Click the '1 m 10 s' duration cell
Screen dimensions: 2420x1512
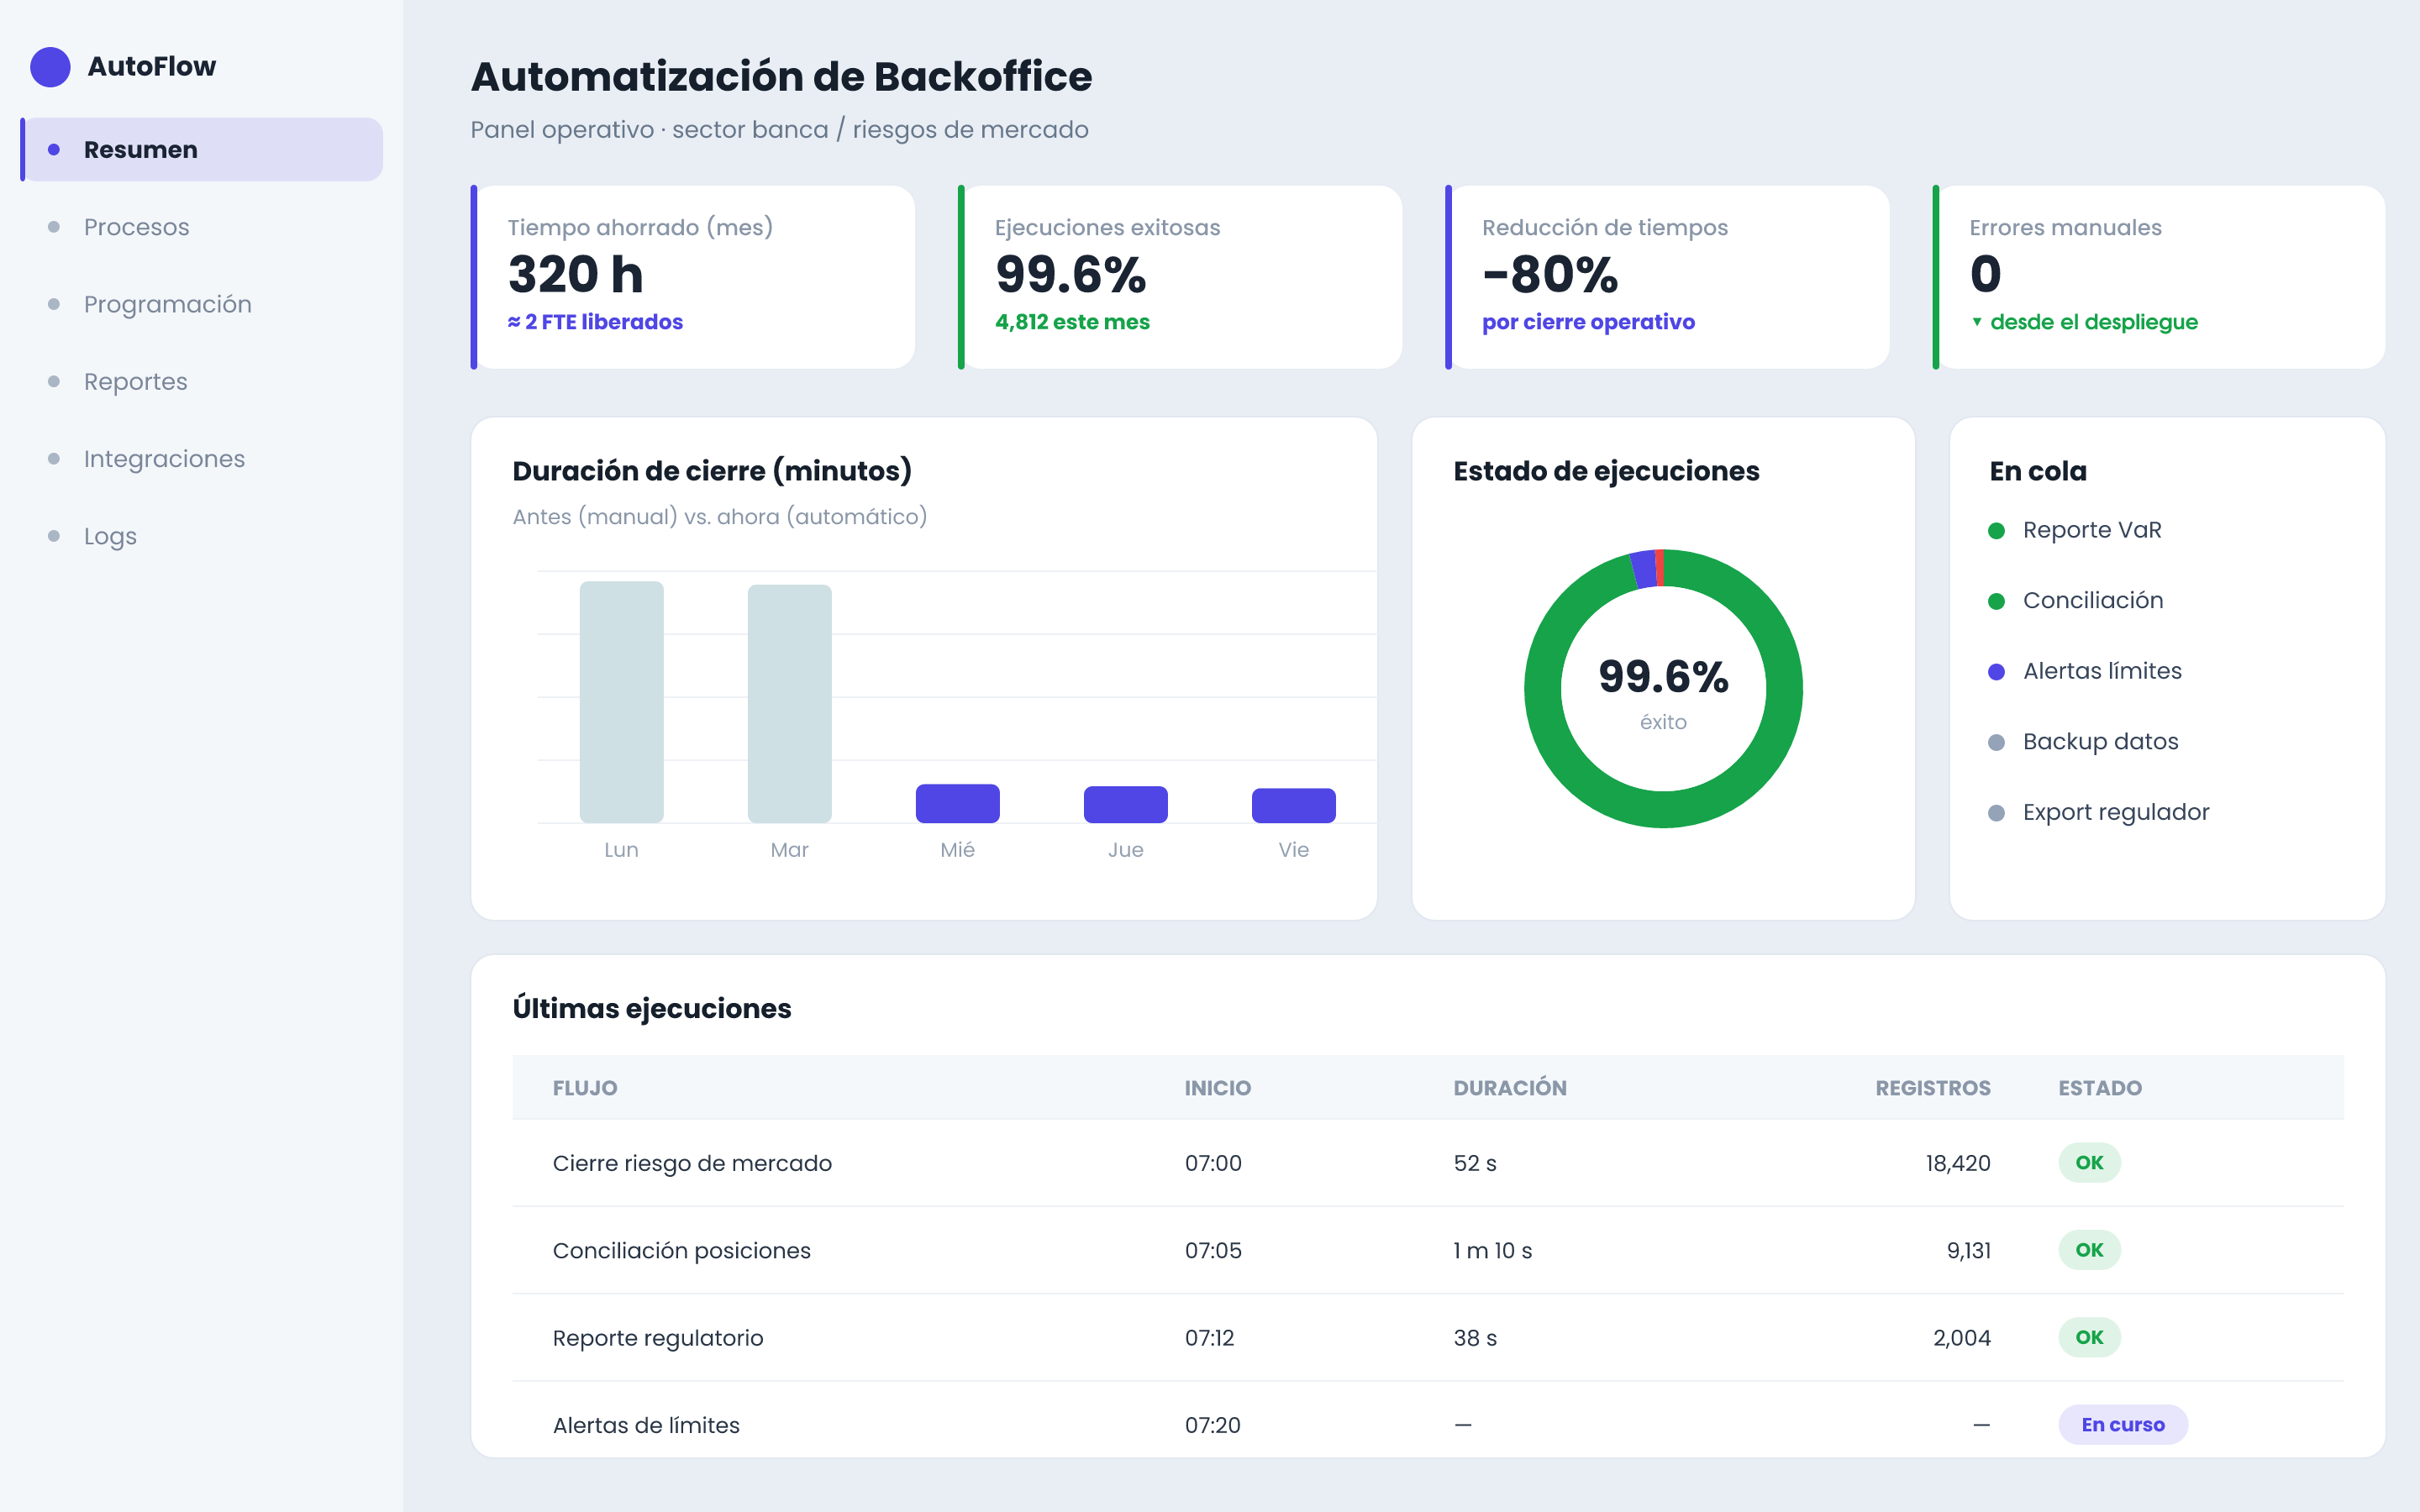pyautogui.click(x=1492, y=1250)
